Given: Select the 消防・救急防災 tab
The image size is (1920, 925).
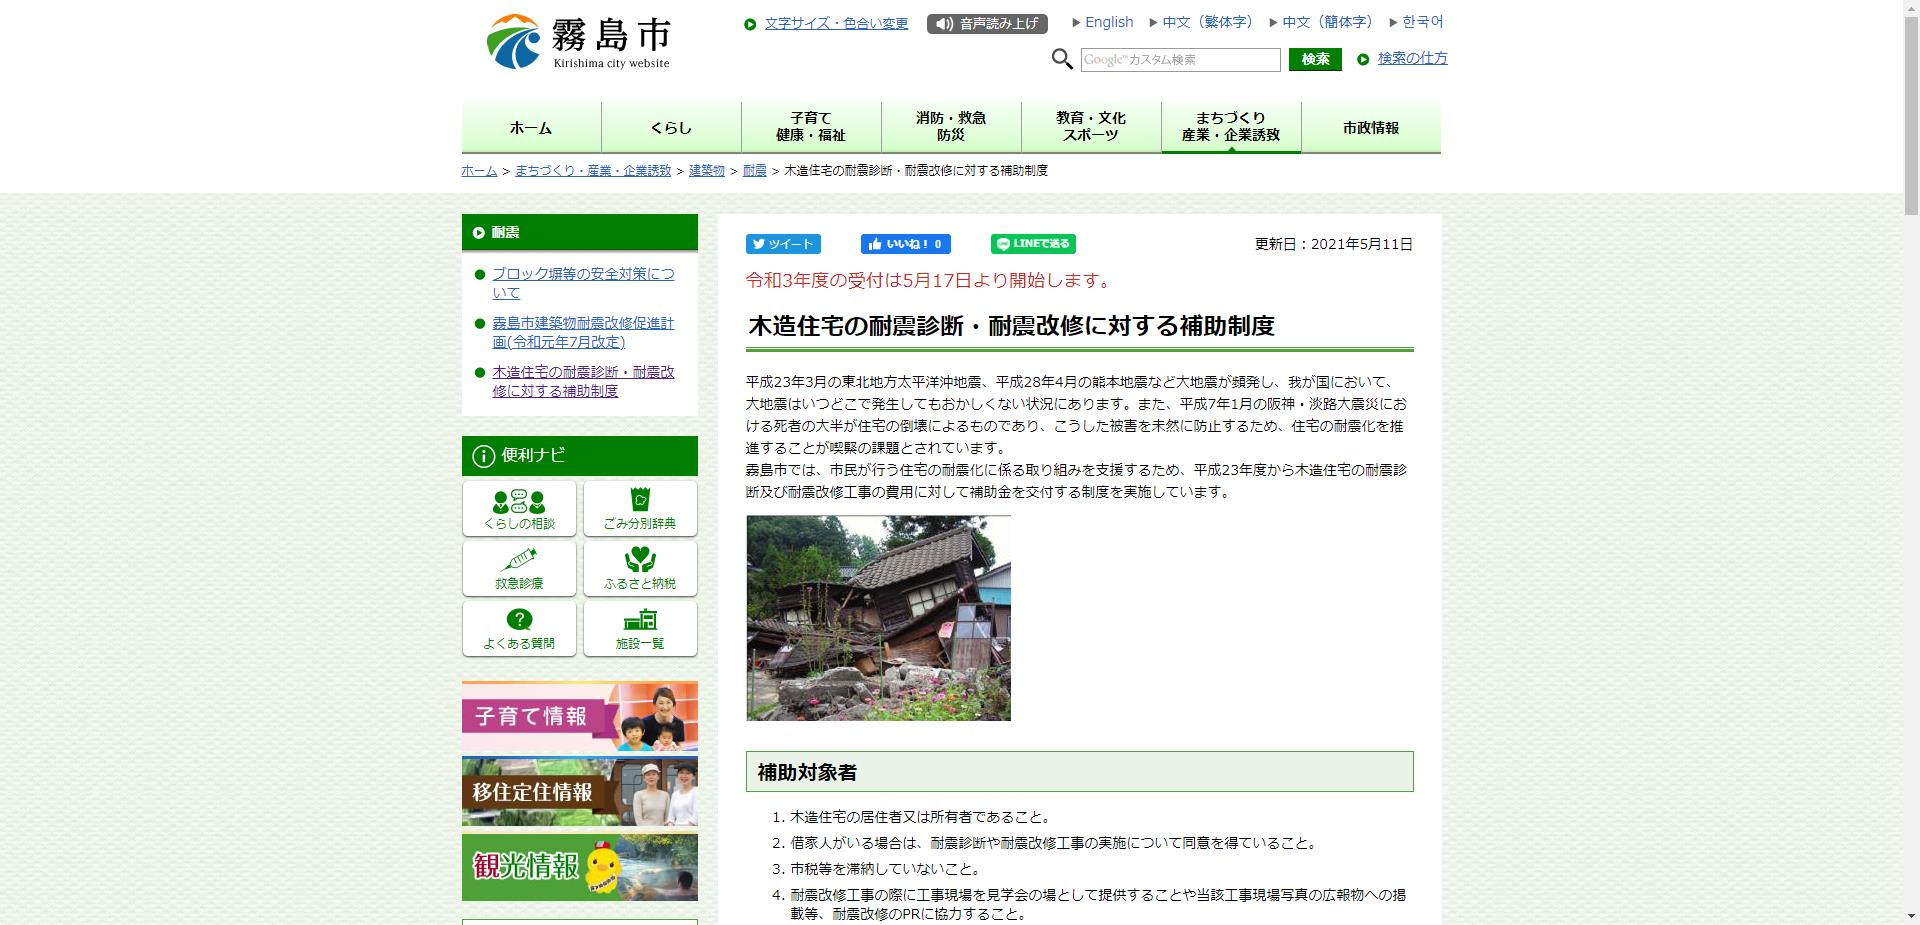Looking at the screenshot, I should (x=950, y=126).
